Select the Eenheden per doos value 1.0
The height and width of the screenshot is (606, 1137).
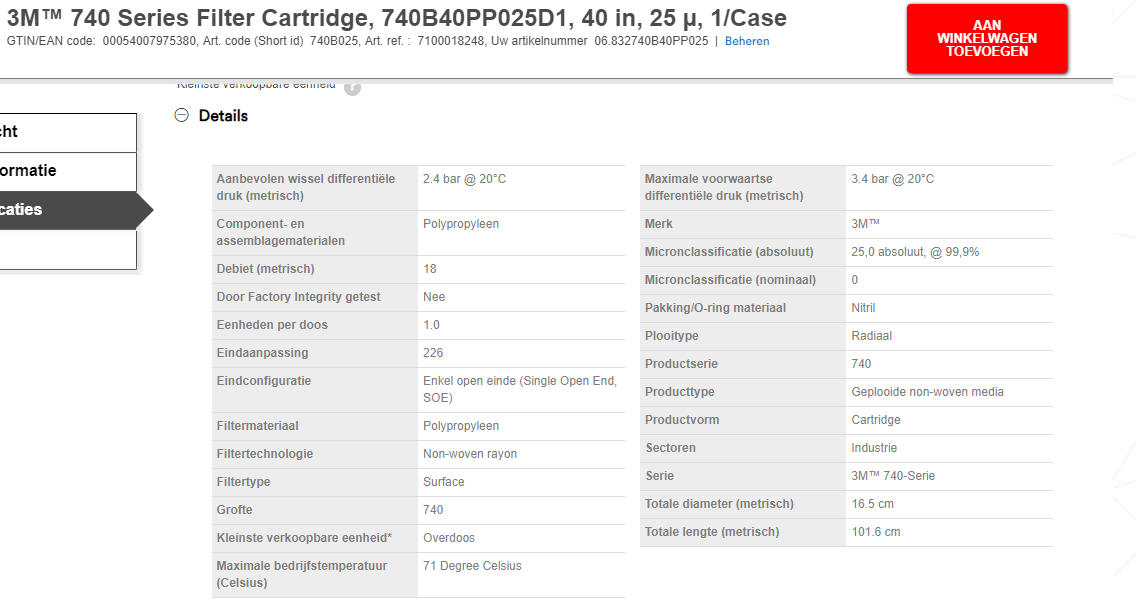click(x=431, y=325)
